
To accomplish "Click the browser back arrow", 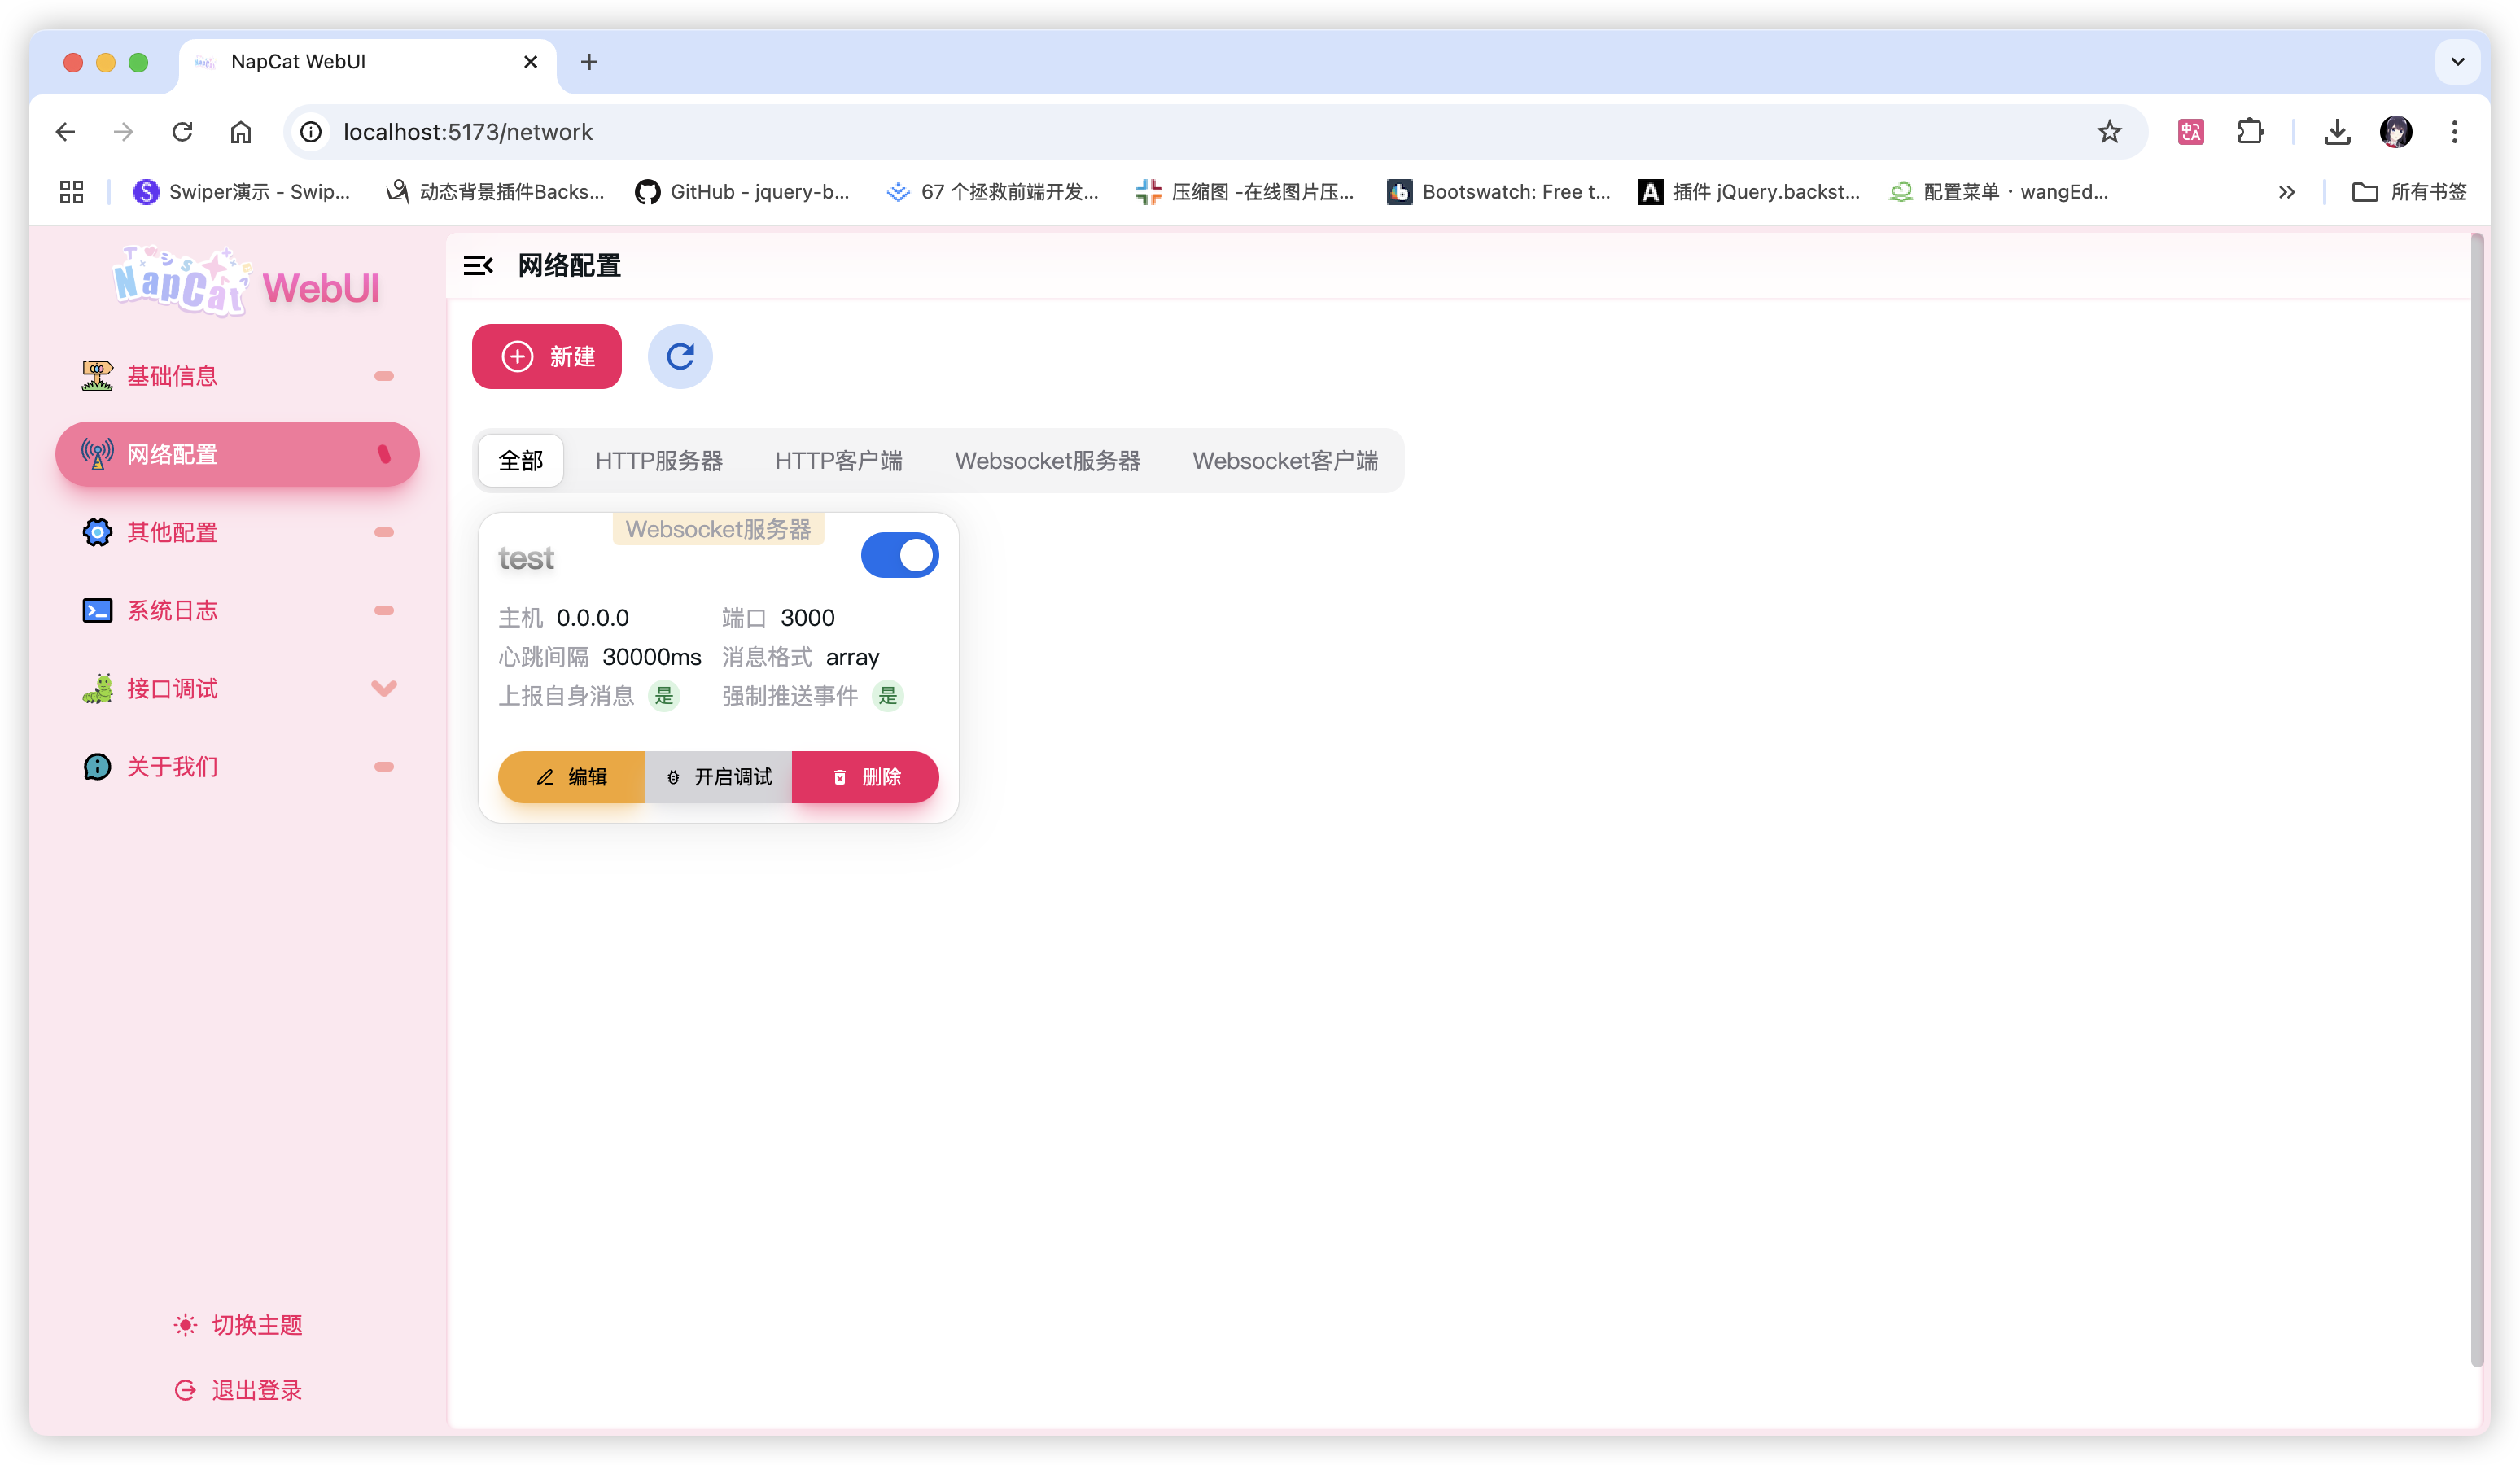I will [66, 132].
